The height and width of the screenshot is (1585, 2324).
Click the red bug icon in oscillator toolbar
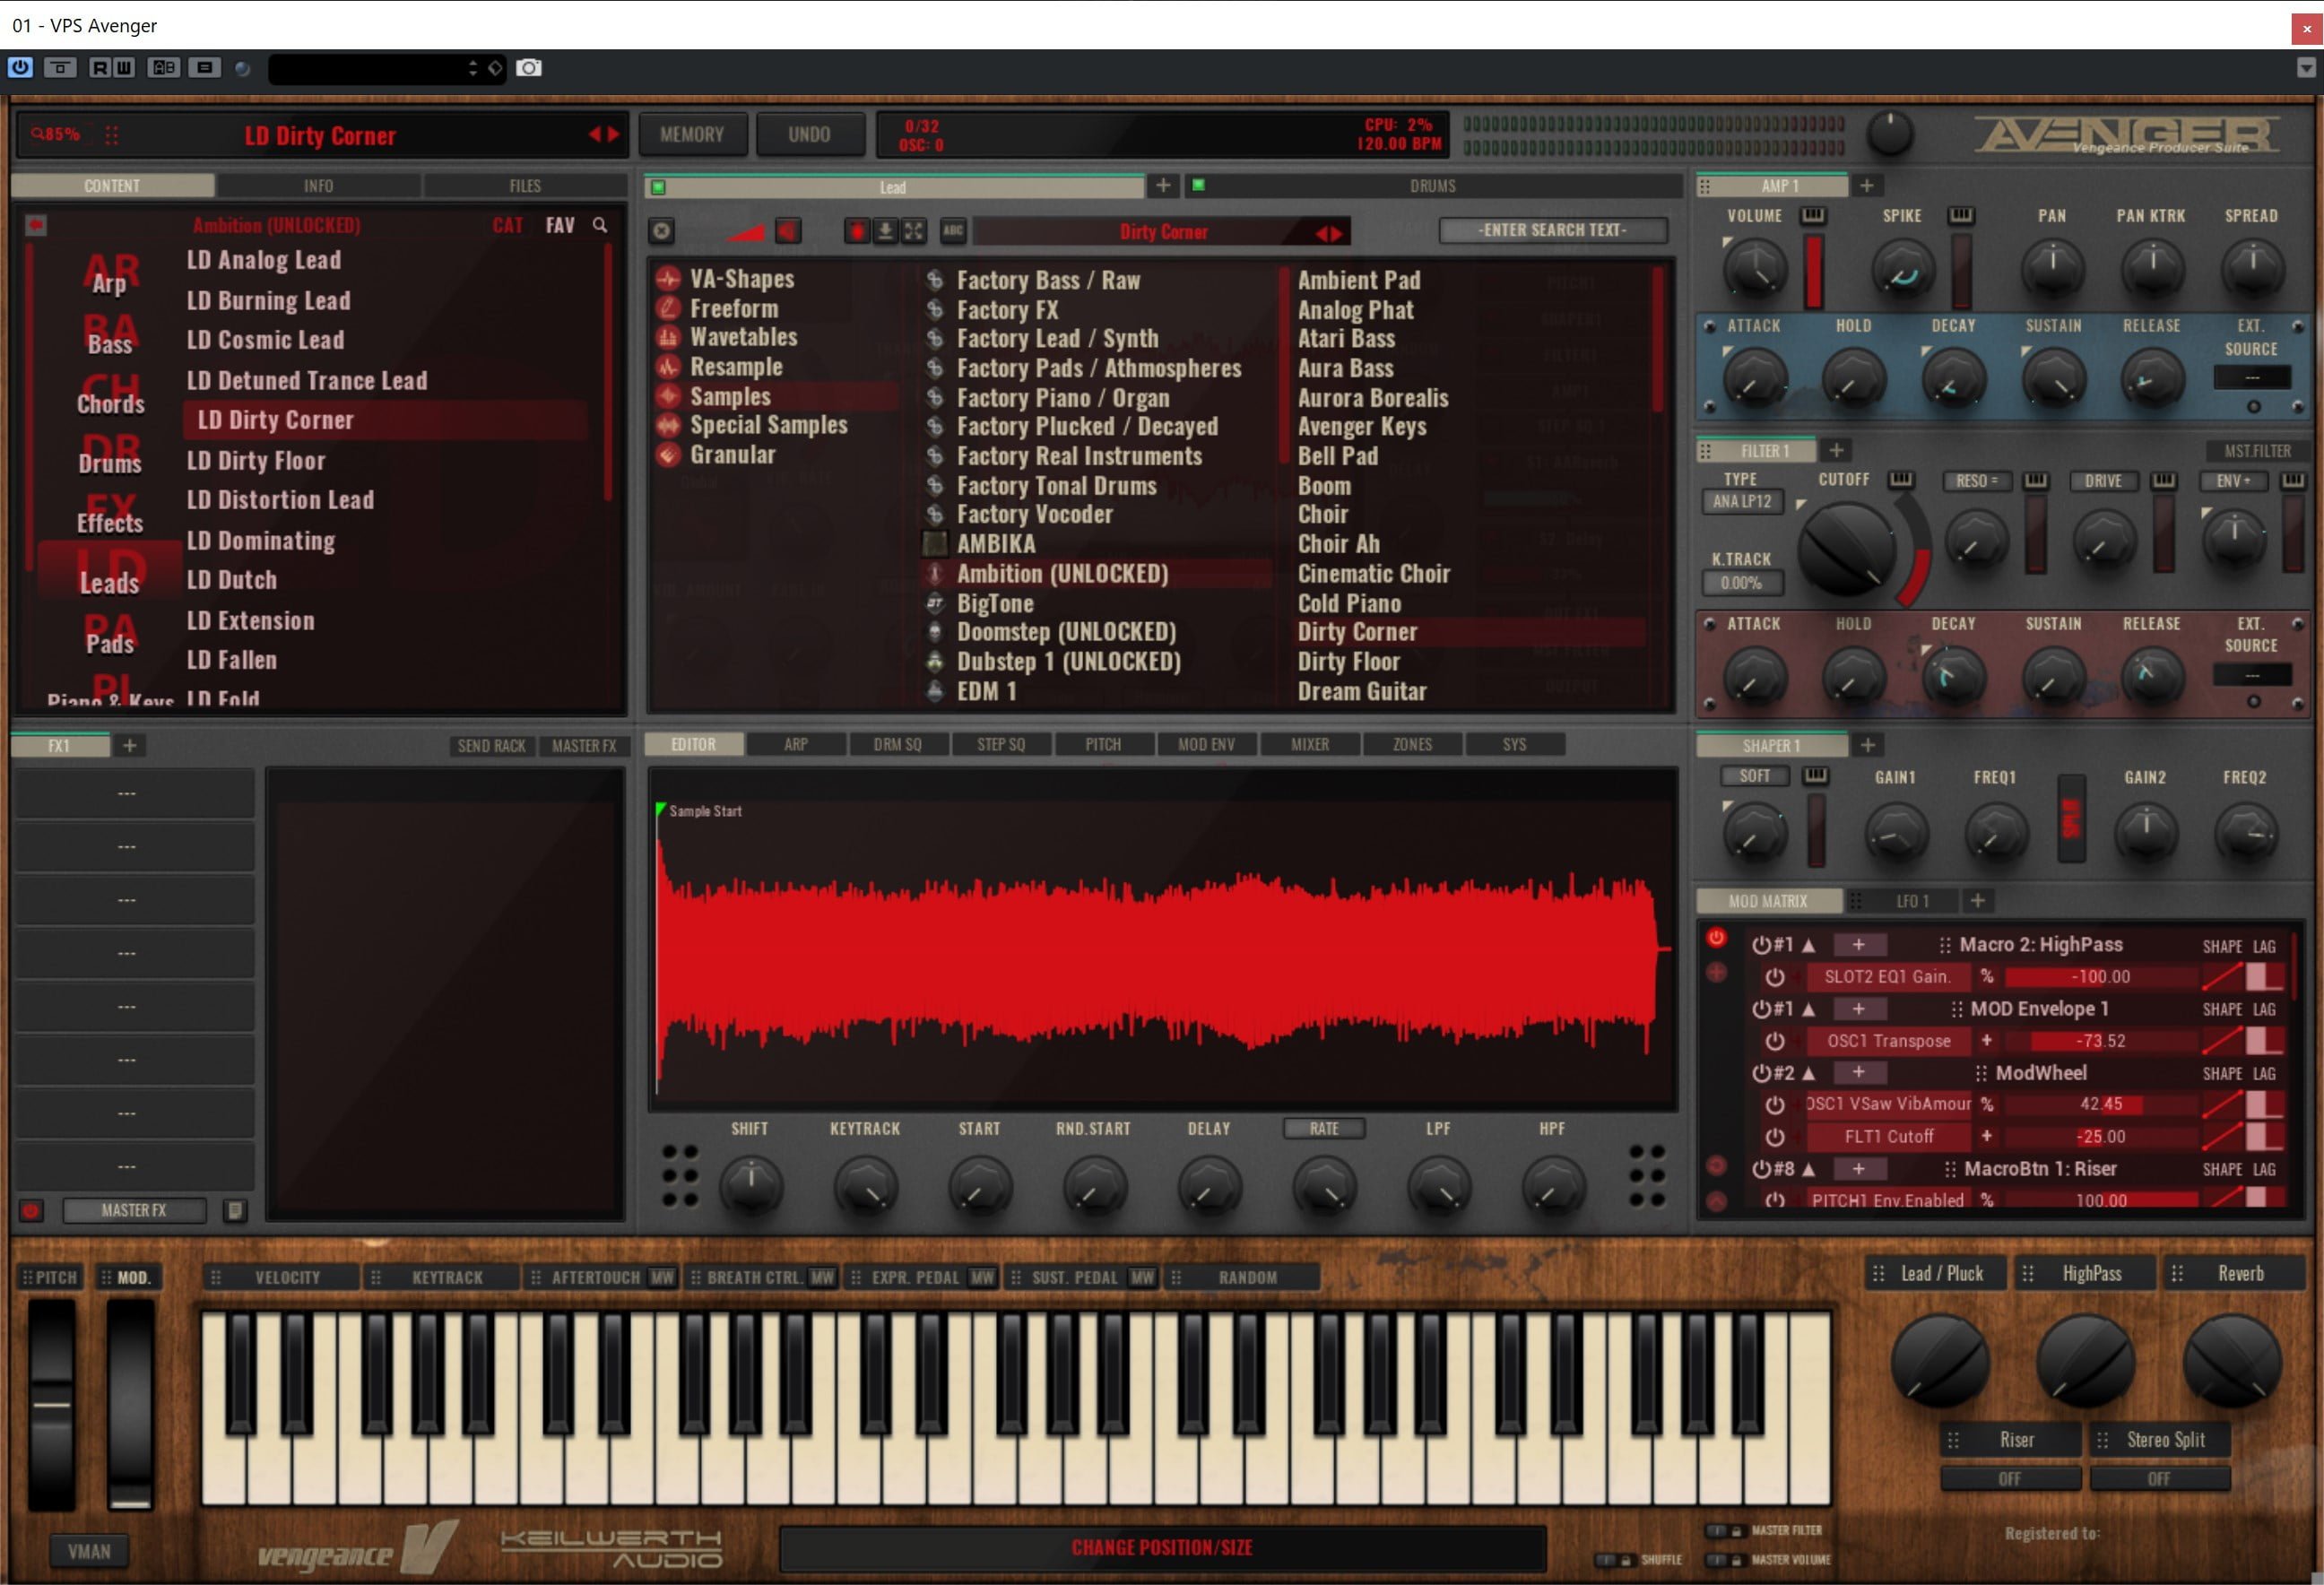pyautogui.click(x=857, y=231)
